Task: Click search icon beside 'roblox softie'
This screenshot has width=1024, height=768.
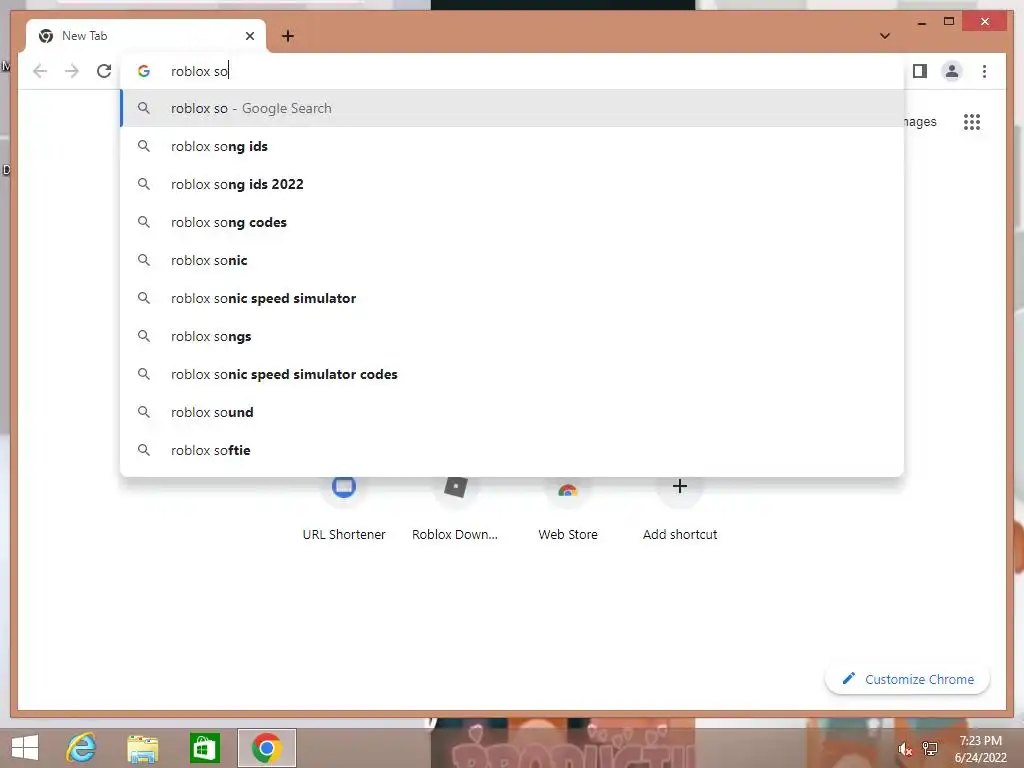Action: click(144, 450)
